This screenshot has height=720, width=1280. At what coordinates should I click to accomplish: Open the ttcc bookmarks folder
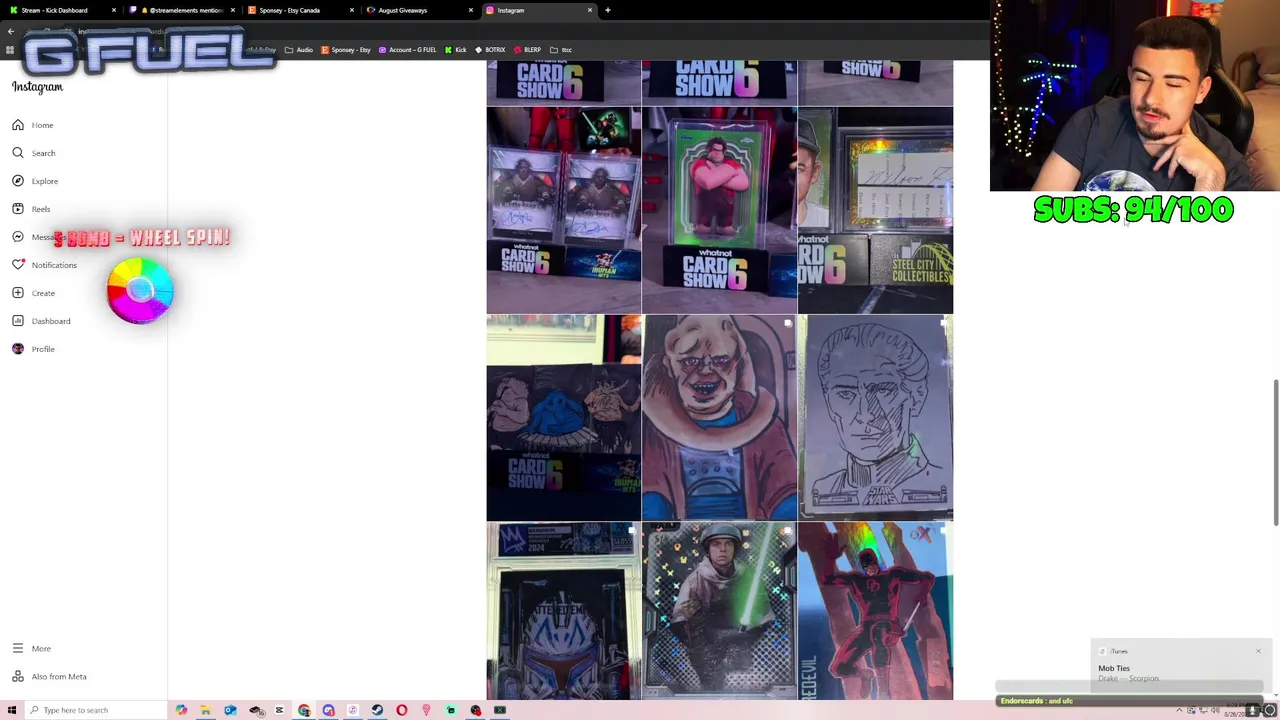(560, 50)
